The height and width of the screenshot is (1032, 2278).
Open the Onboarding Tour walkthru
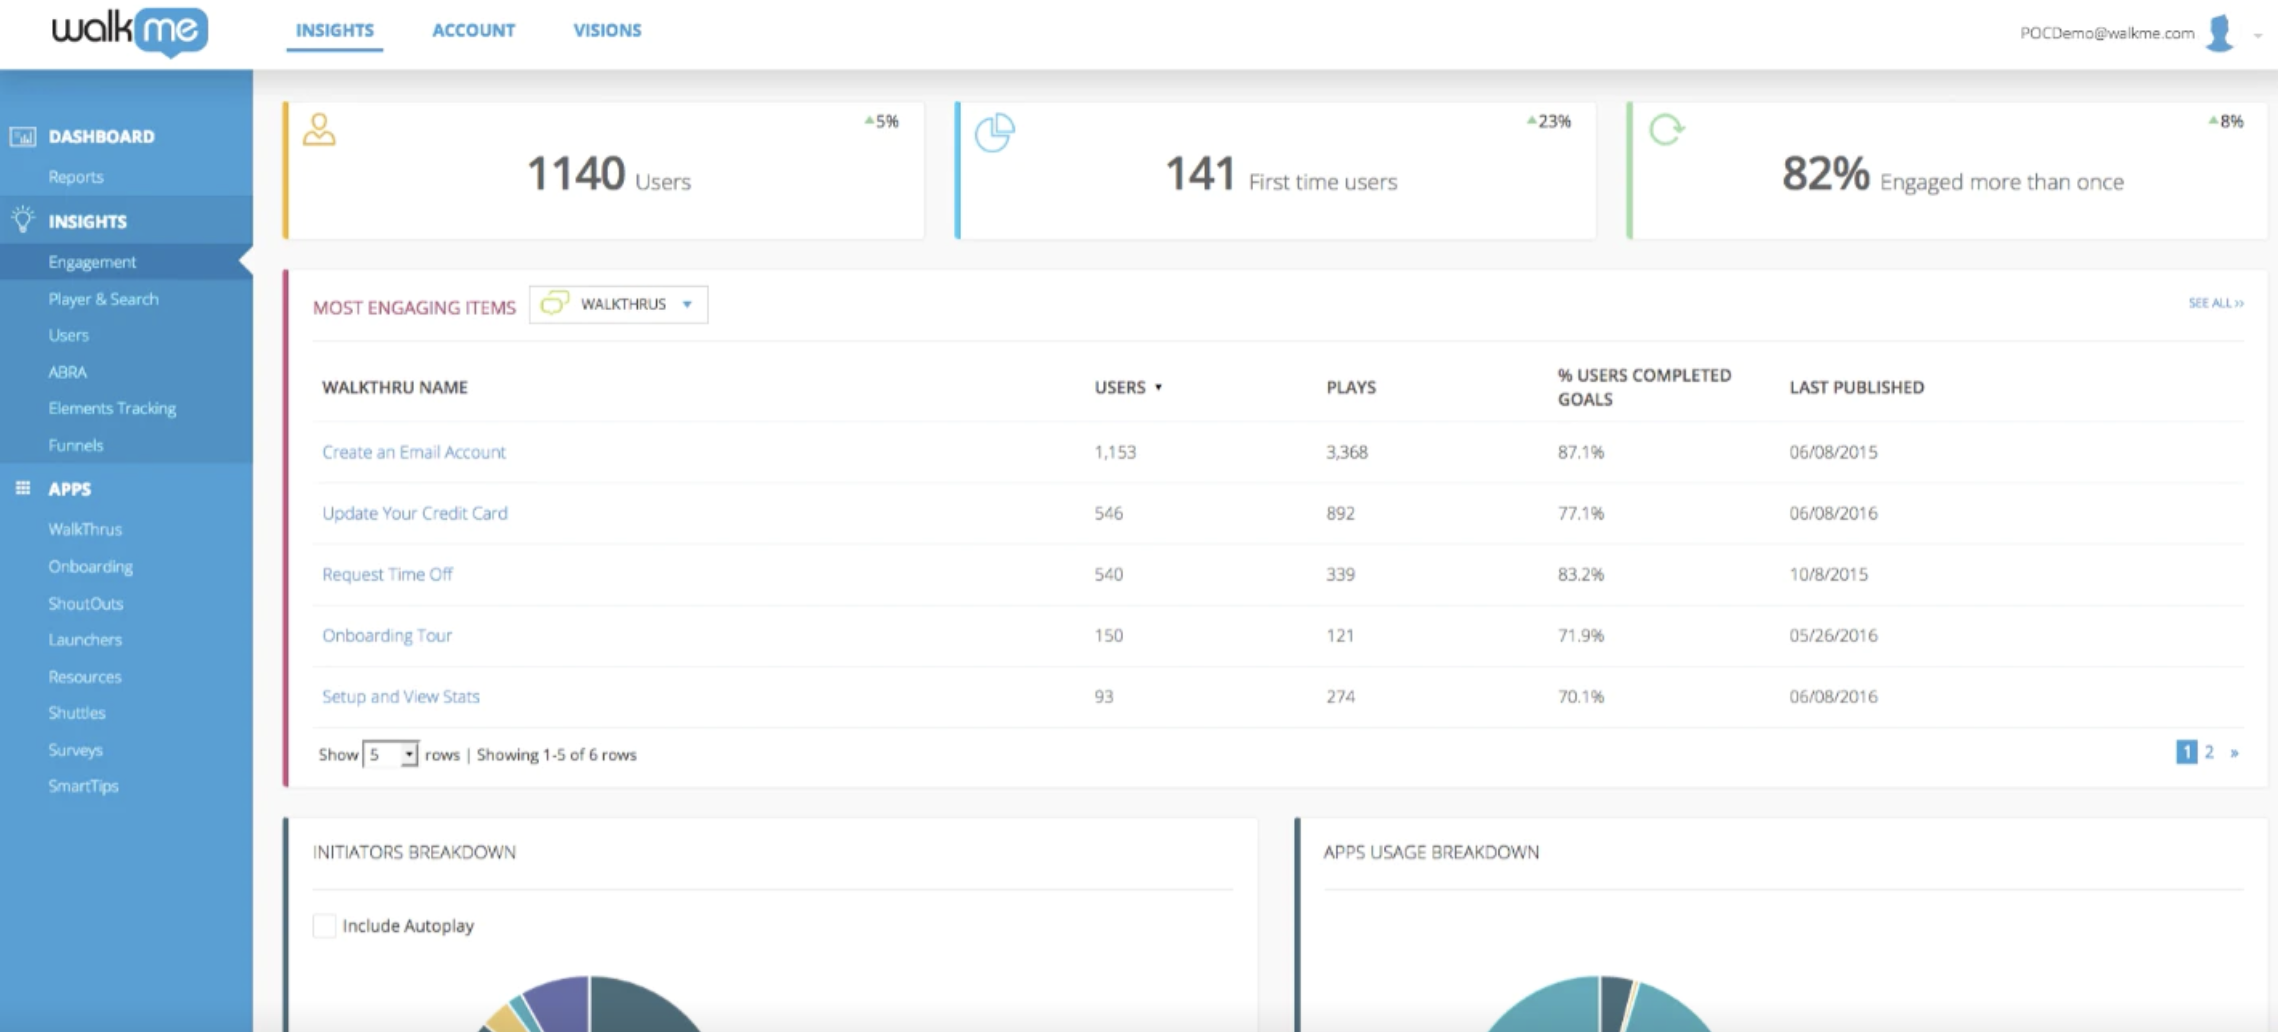click(387, 635)
